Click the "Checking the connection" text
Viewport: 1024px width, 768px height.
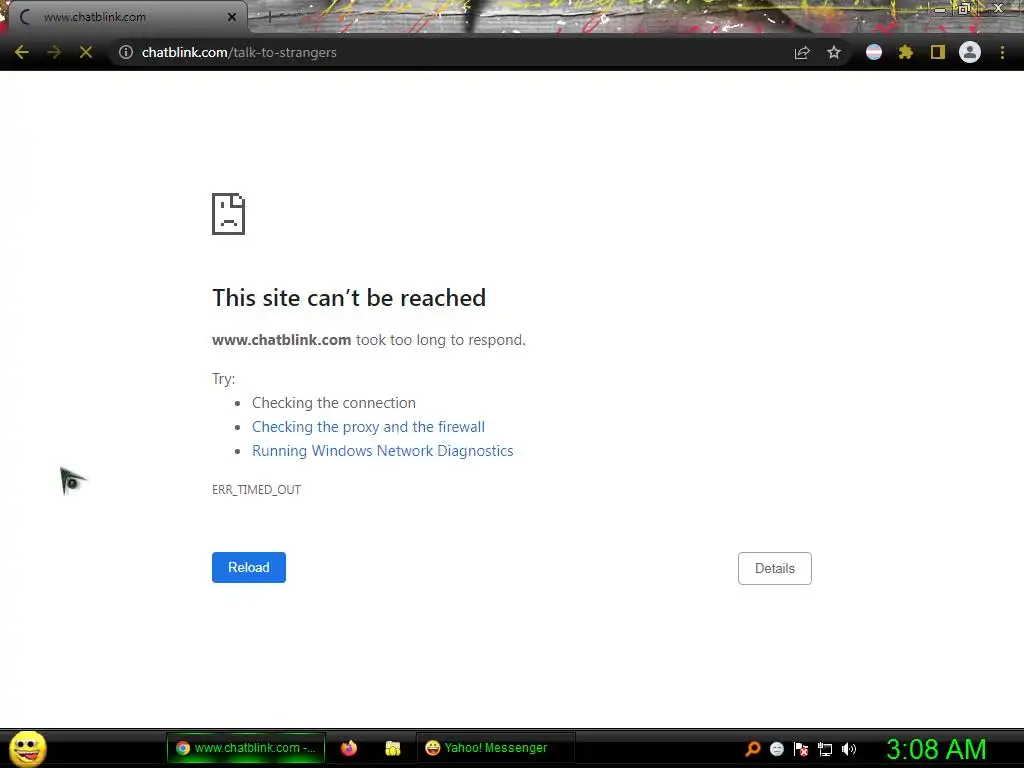coord(334,403)
